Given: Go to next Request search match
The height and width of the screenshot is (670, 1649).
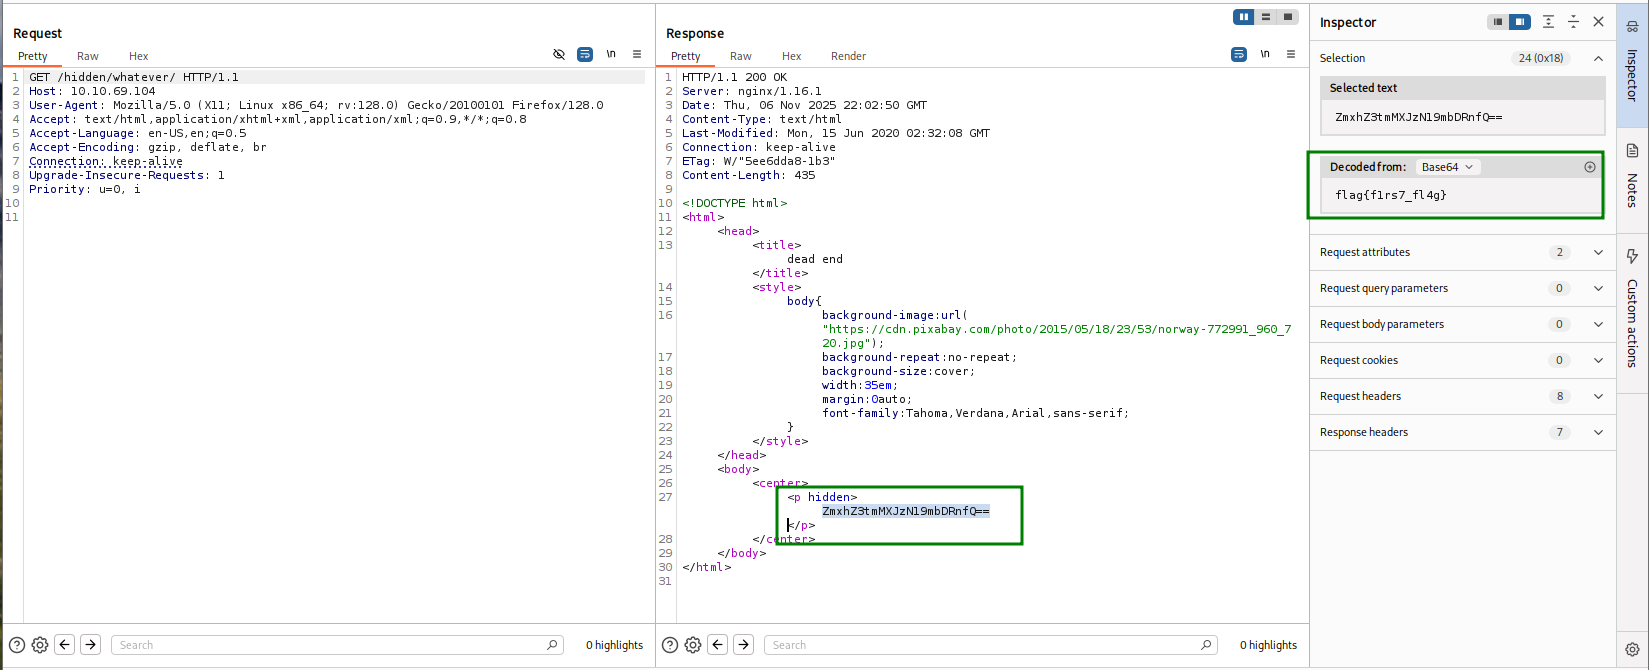Looking at the screenshot, I should (x=91, y=645).
